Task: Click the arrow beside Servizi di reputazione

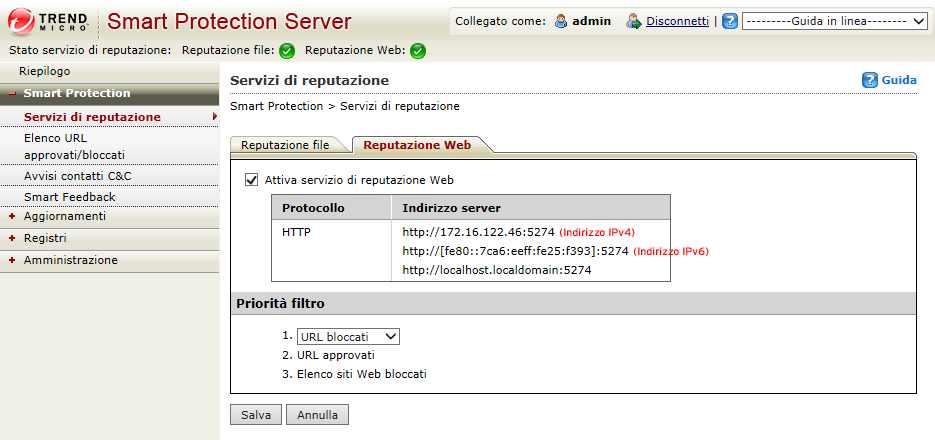Action: click(214, 117)
